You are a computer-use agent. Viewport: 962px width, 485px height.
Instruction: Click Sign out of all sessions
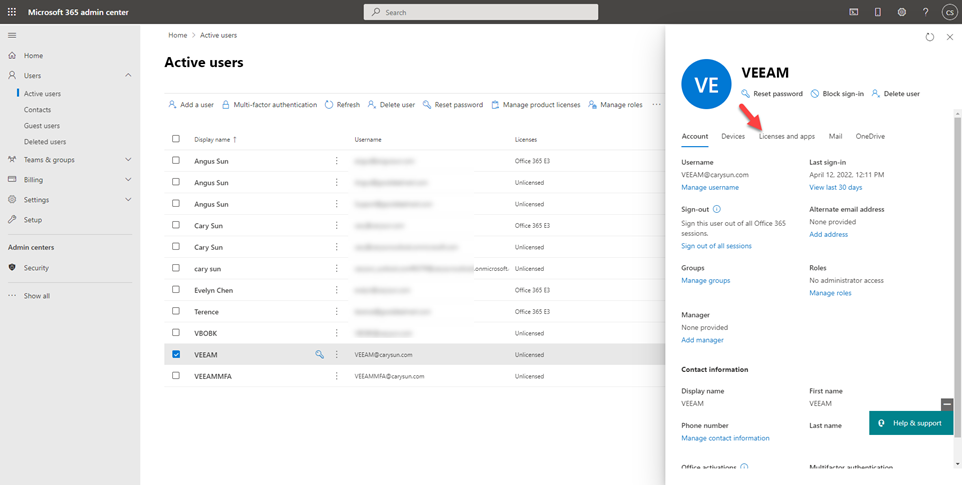point(717,246)
